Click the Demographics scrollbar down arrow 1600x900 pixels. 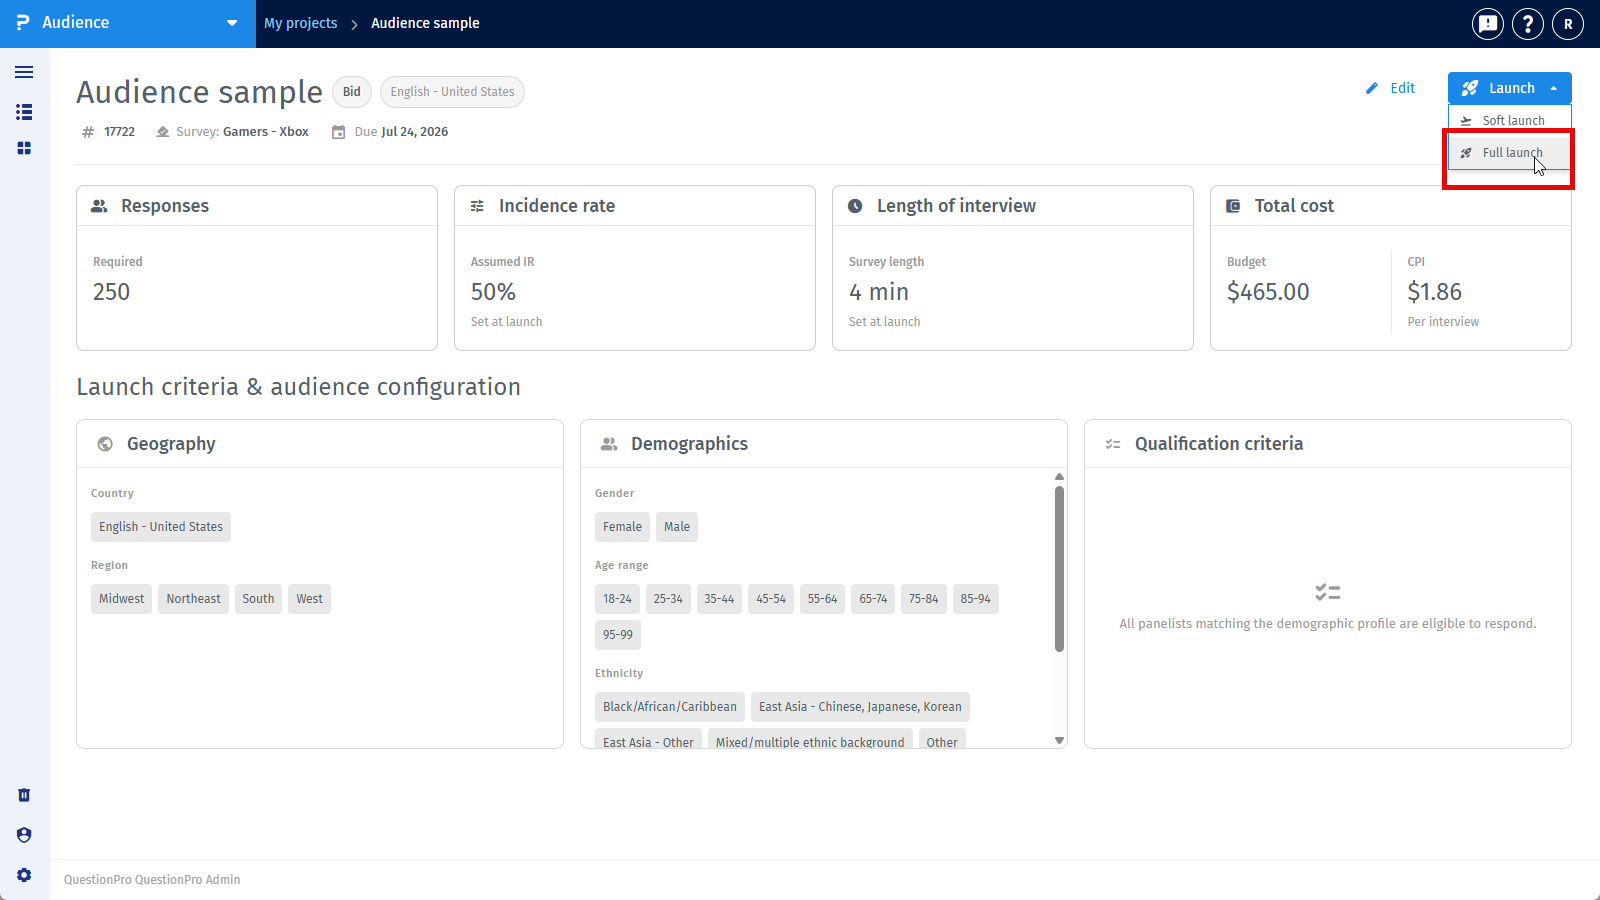(x=1060, y=741)
